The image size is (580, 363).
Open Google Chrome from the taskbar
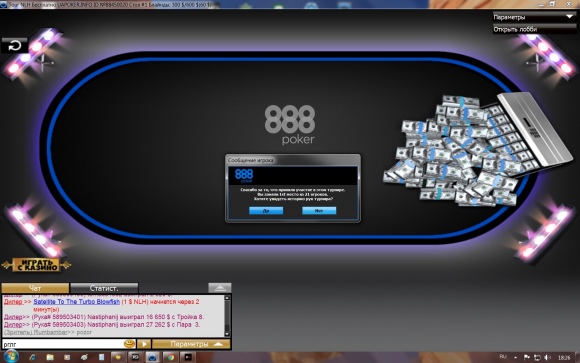(170, 357)
